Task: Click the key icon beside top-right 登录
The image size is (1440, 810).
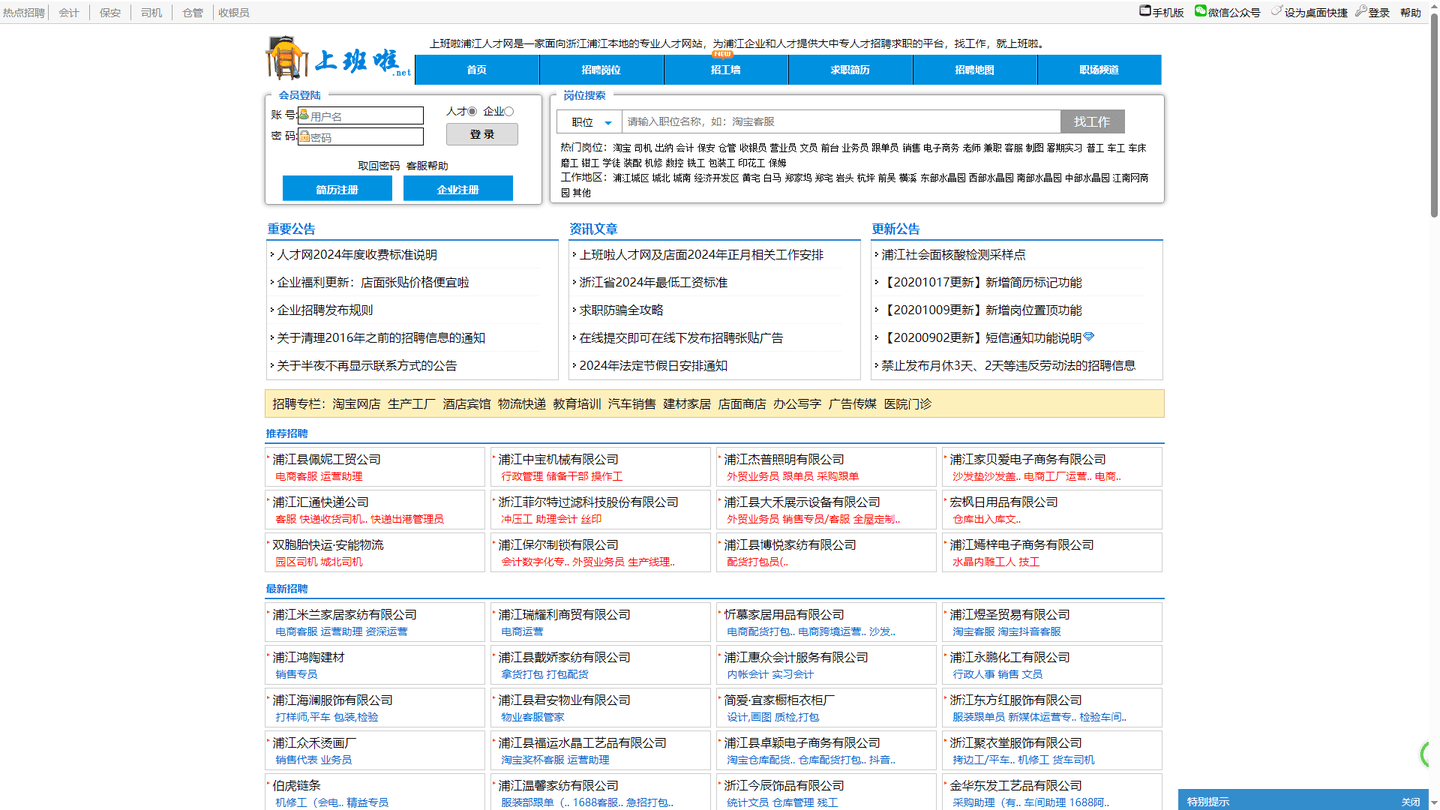Action: click(1361, 11)
